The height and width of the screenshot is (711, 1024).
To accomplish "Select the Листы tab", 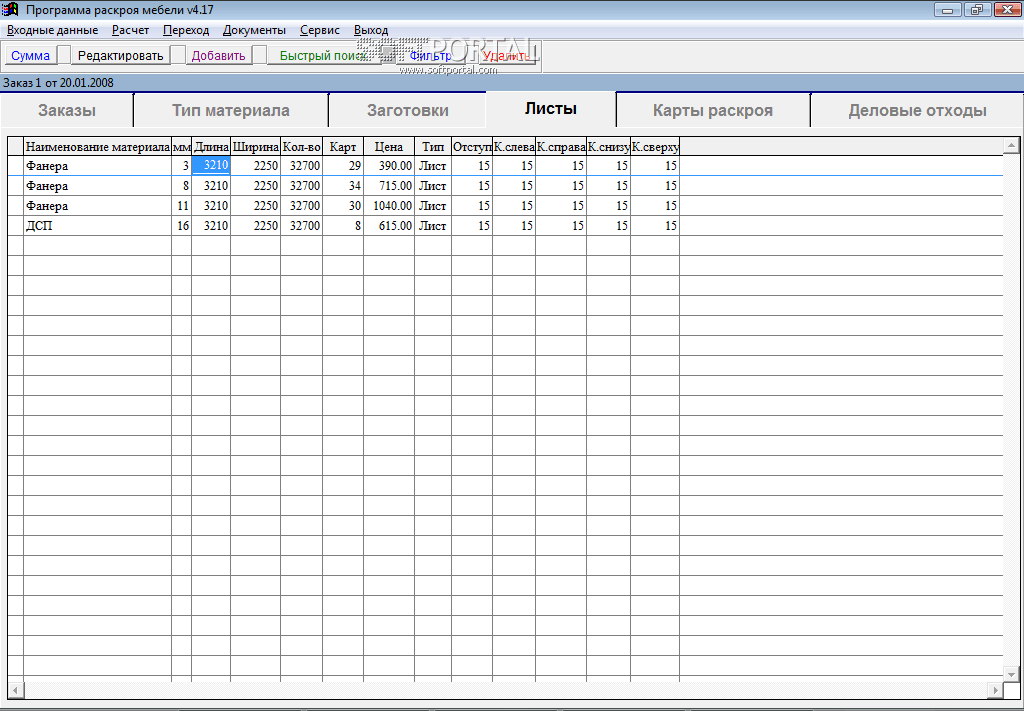I will click(551, 109).
